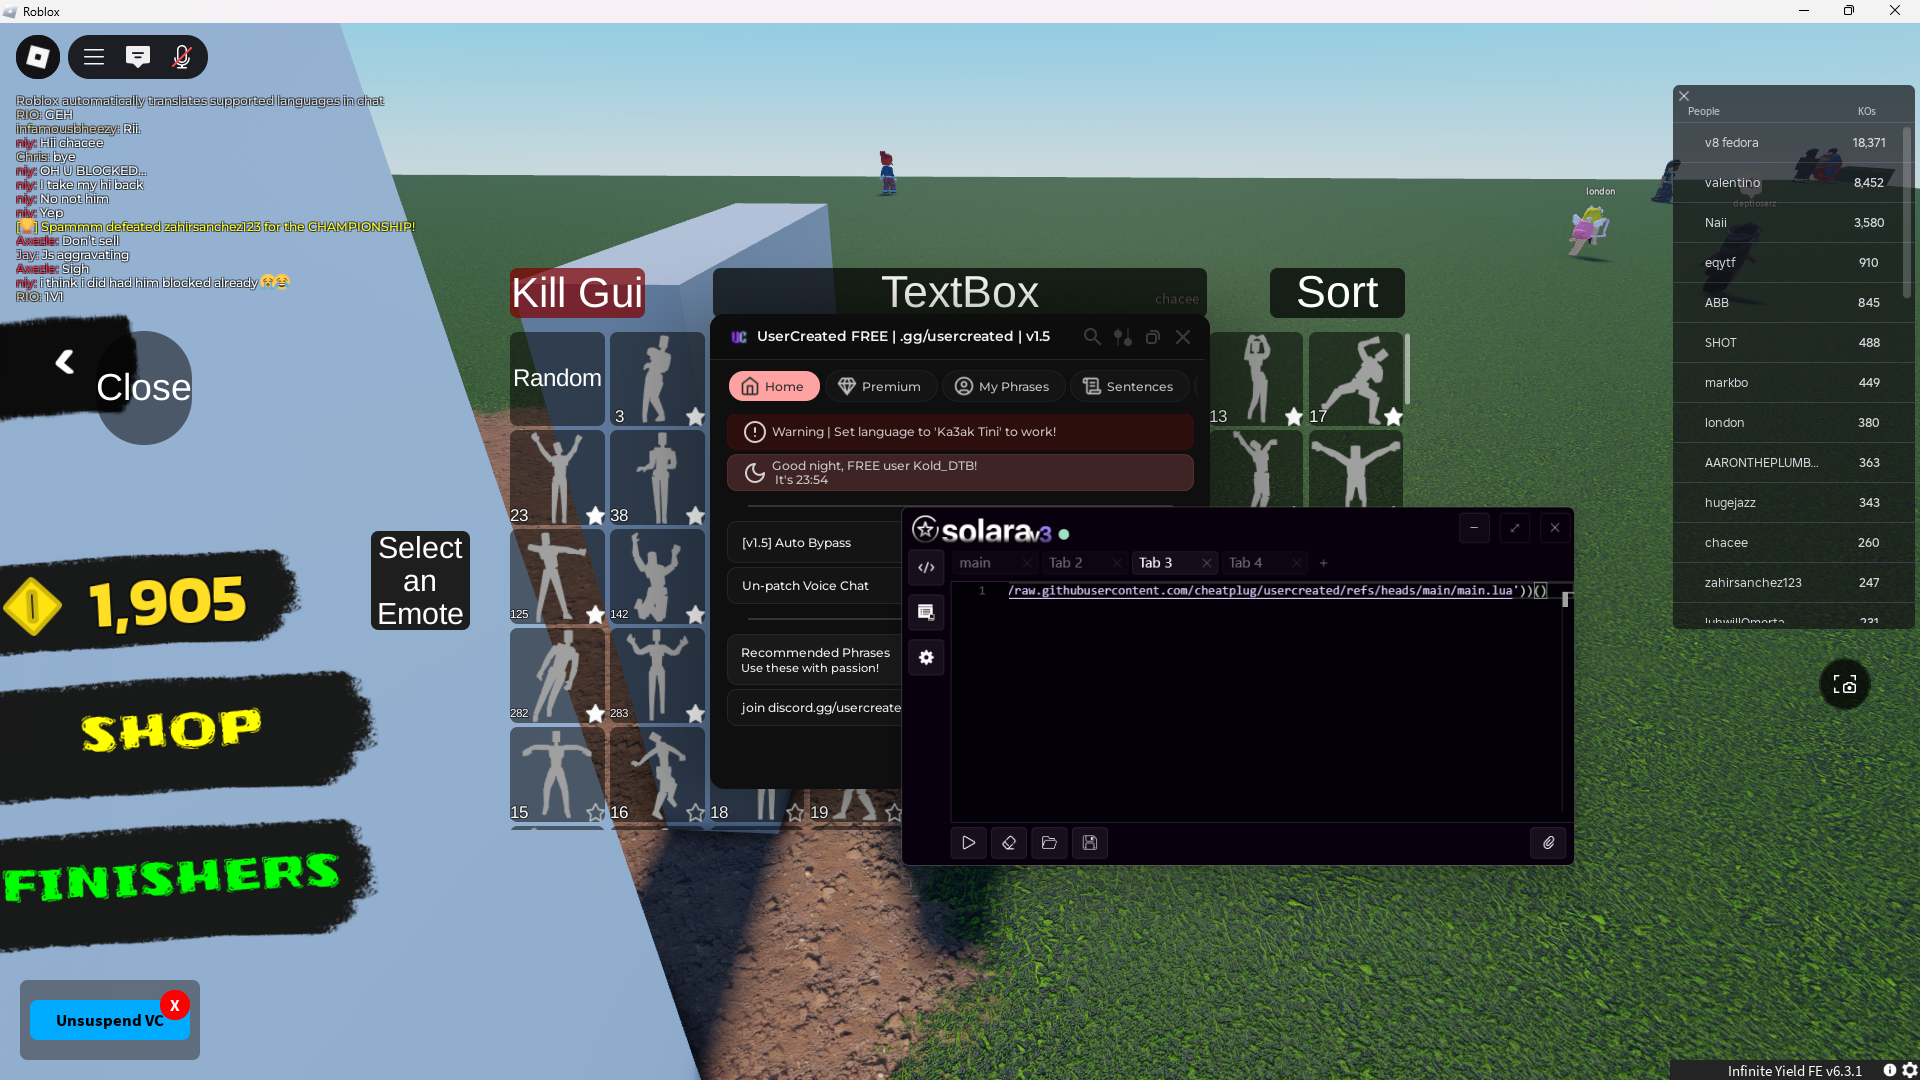Open a script file via the folder icon
The height and width of the screenshot is (1080, 1920).
pyautogui.click(x=1049, y=843)
